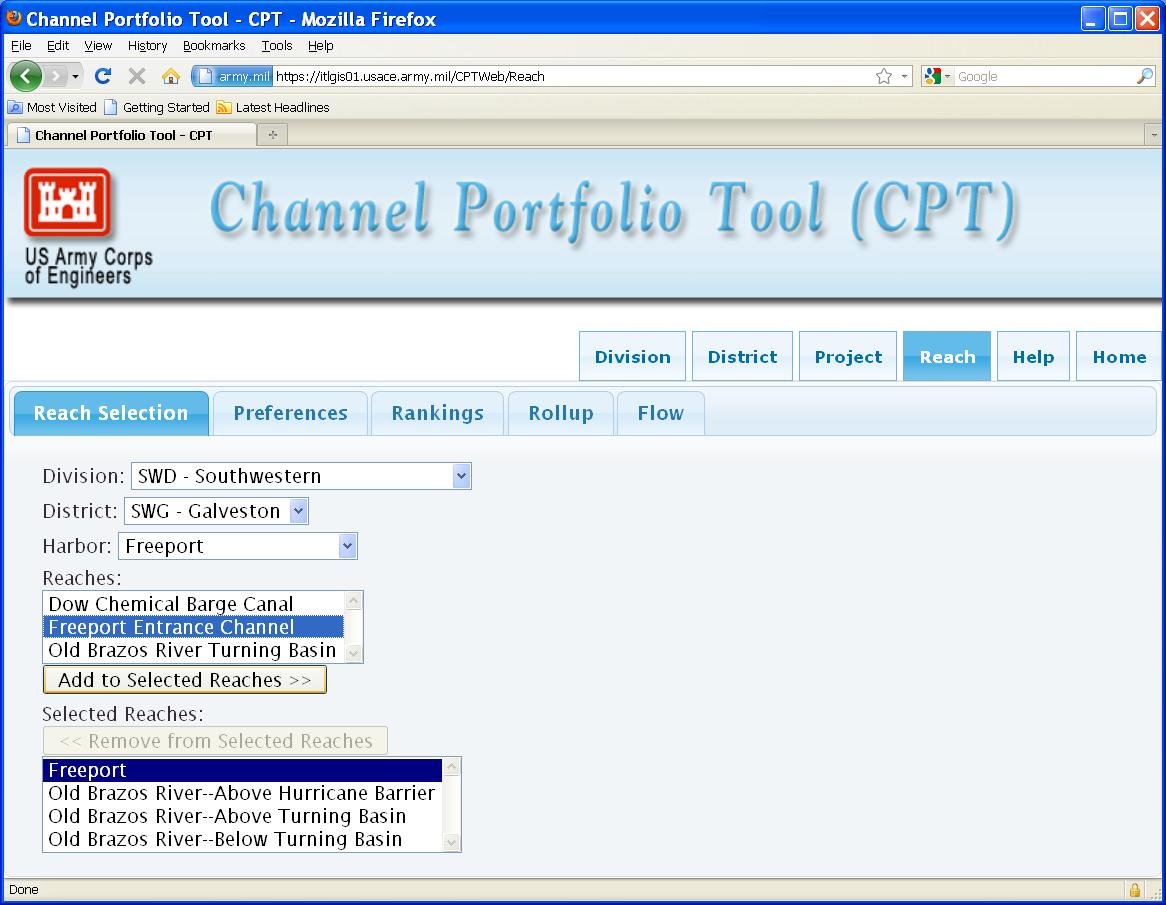Open the CPT Help navigation button
This screenshot has height=905, width=1166.
click(x=1034, y=356)
